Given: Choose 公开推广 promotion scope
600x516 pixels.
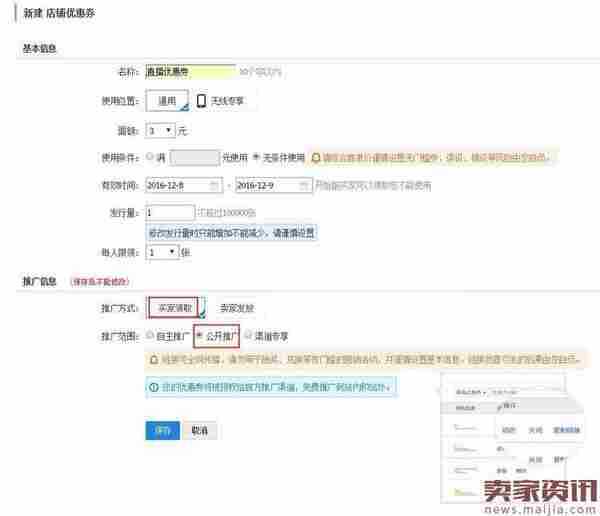Looking at the screenshot, I should pyautogui.click(x=200, y=335).
